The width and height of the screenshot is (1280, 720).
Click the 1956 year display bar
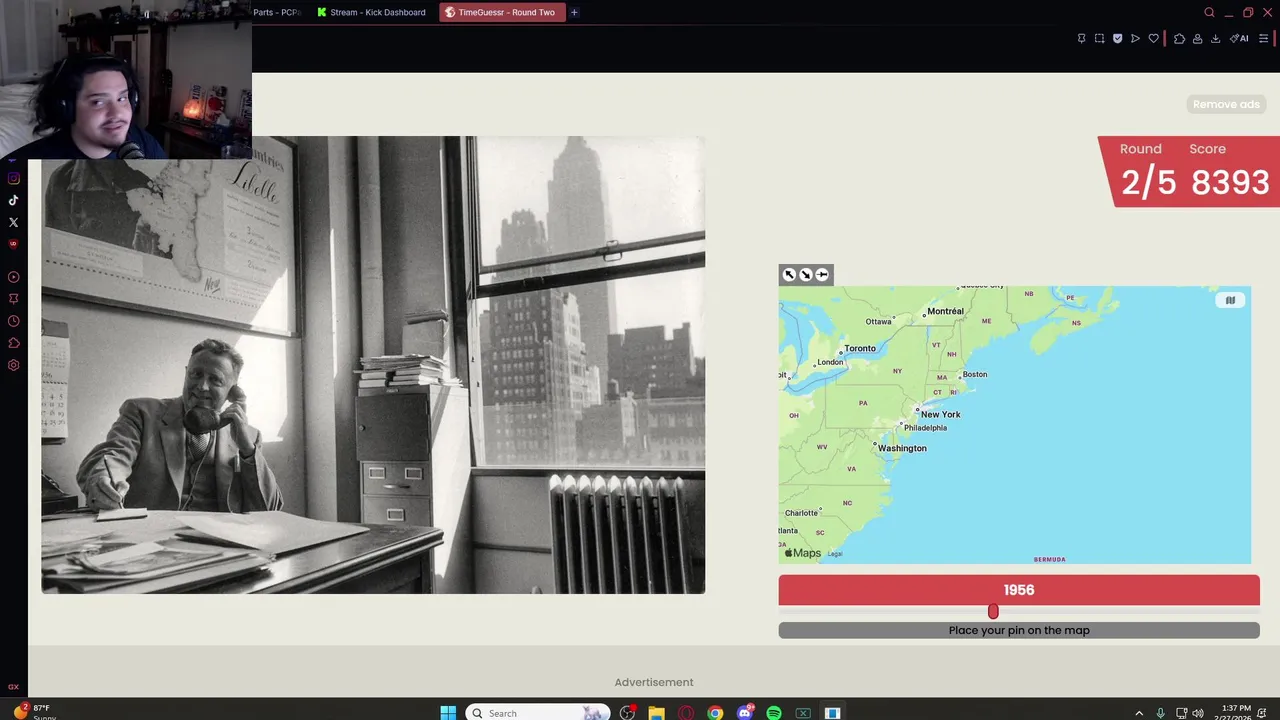(x=1019, y=590)
